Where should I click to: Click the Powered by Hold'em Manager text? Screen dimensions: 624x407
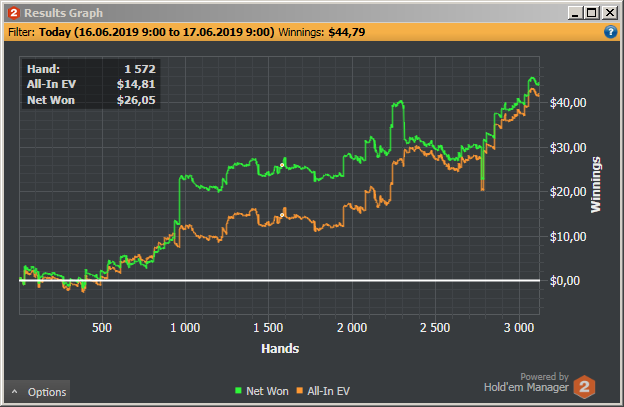click(526, 382)
